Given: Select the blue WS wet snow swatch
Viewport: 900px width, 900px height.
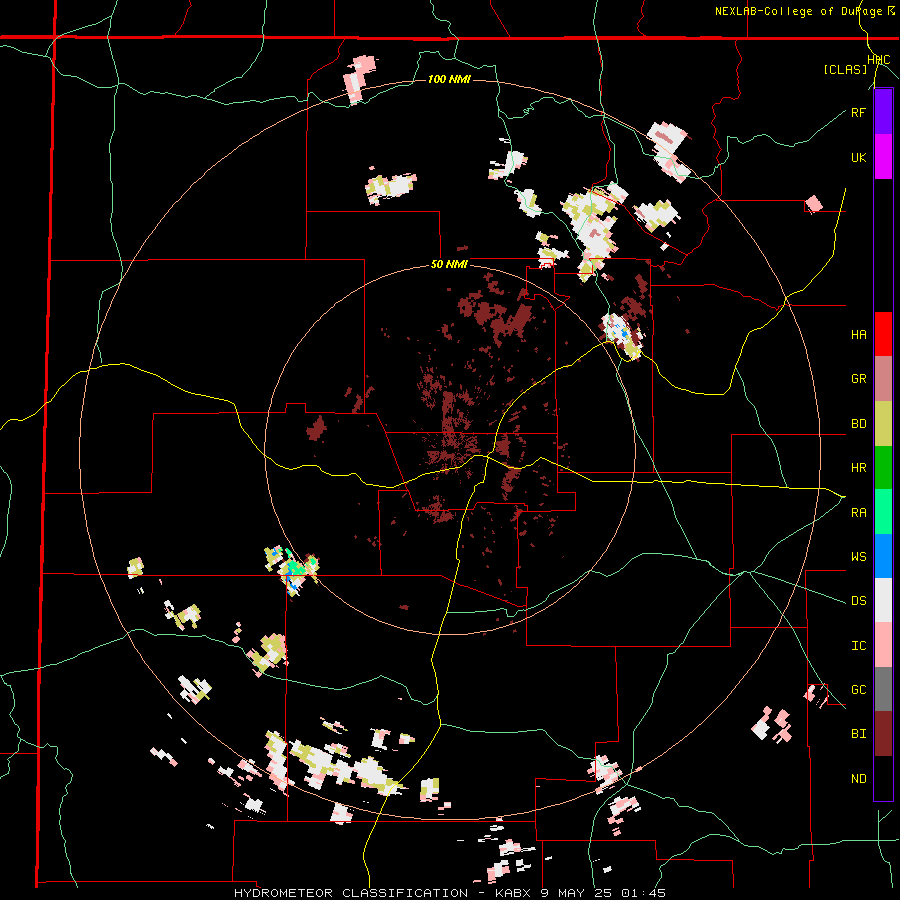Looking at the screenshot, I should (883, 556).
